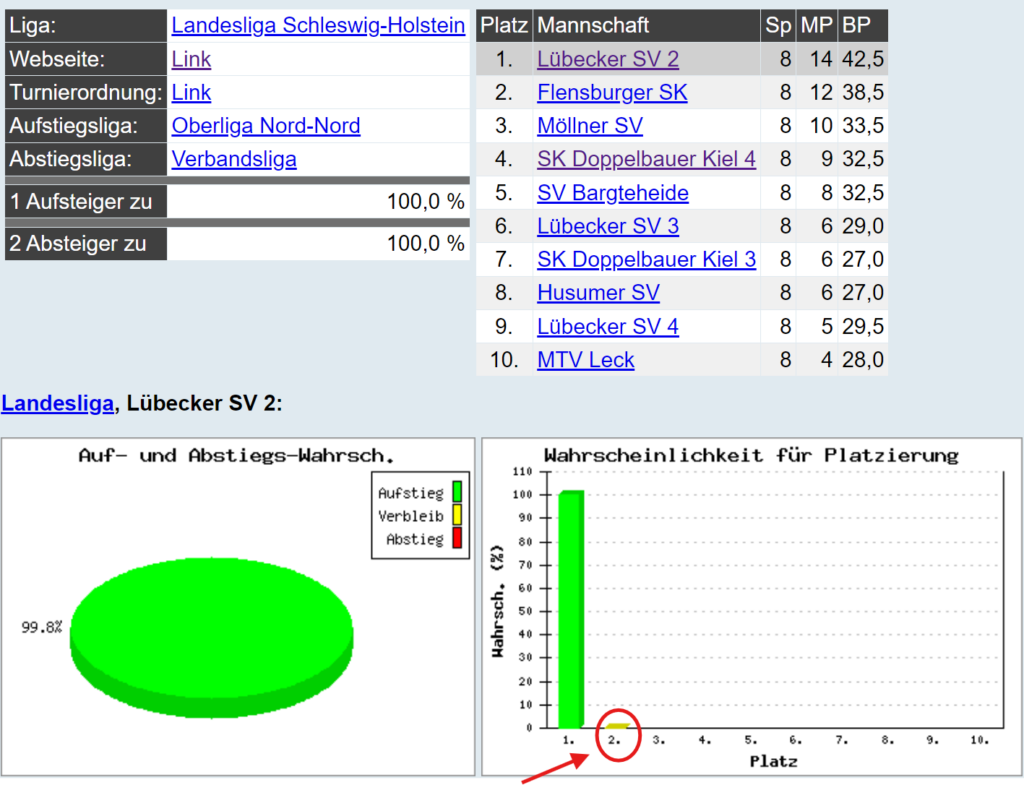Screen dimensions: 1024x785
Task: Go to Oberliga Nord-Nord promotion league
Action: point(266,126)
